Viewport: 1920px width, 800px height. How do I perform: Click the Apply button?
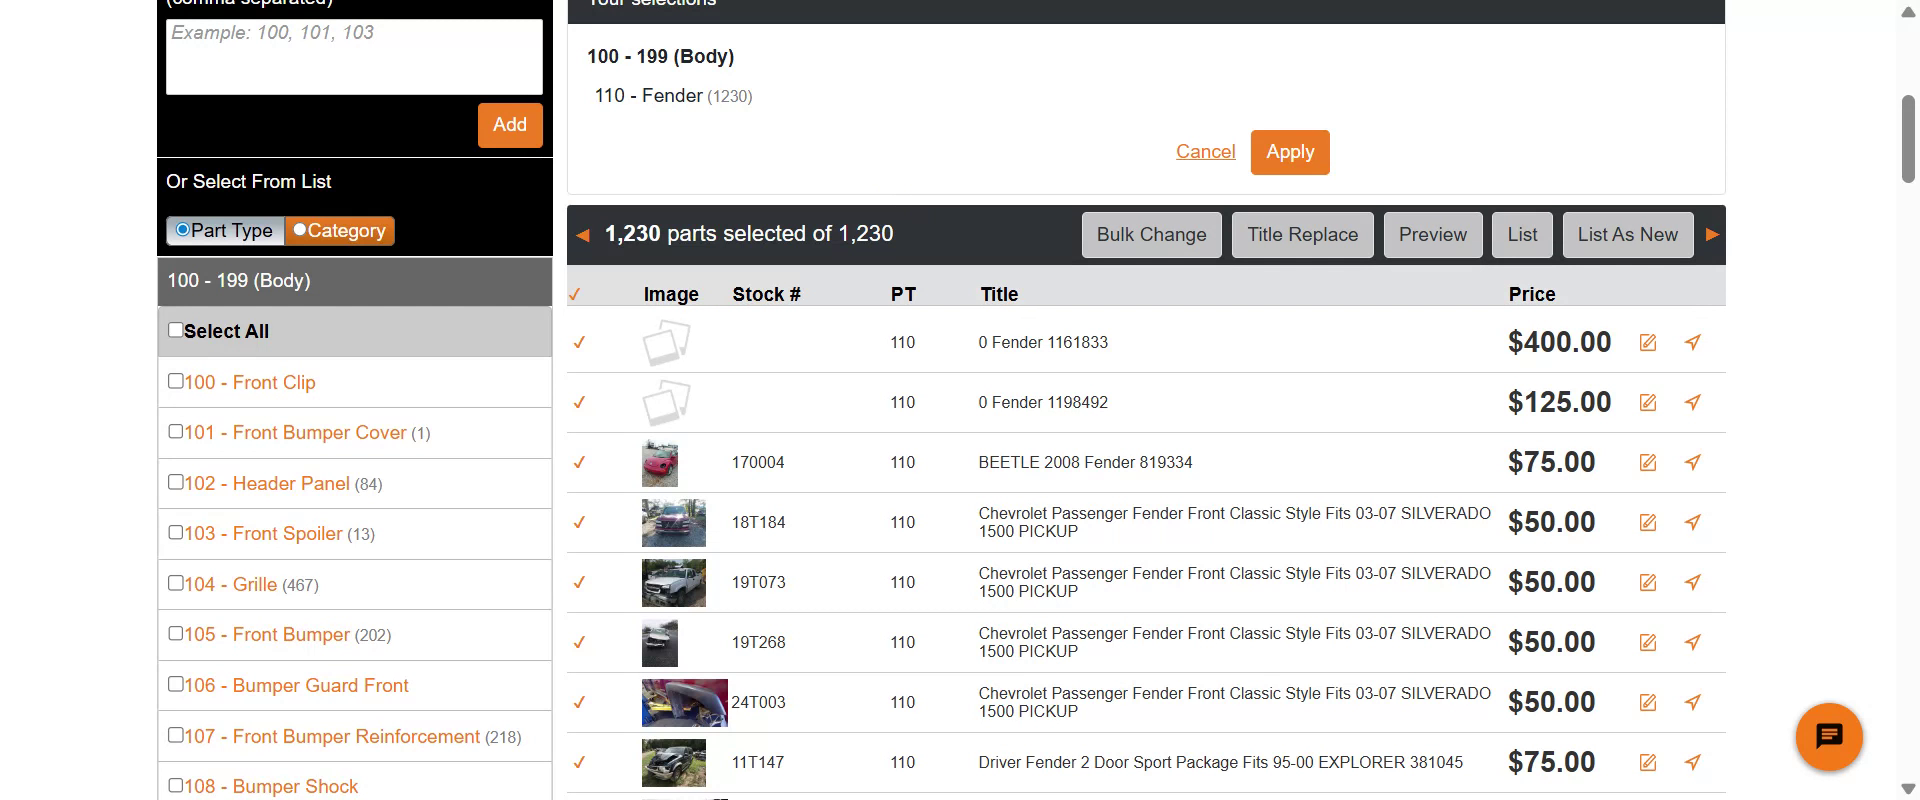pyautogui.click(x=1290, y=152)
